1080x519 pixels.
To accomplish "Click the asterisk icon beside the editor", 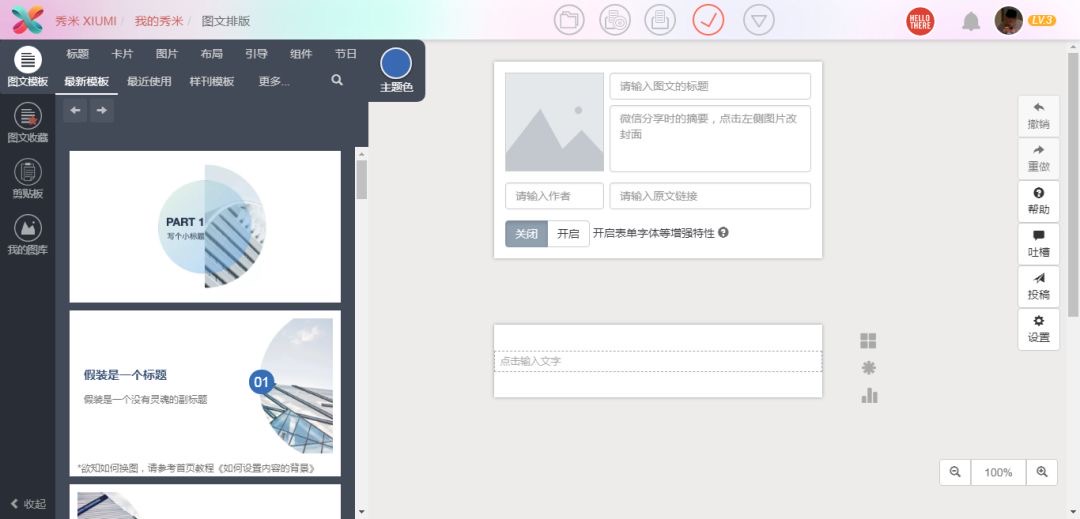I will 869,368.
